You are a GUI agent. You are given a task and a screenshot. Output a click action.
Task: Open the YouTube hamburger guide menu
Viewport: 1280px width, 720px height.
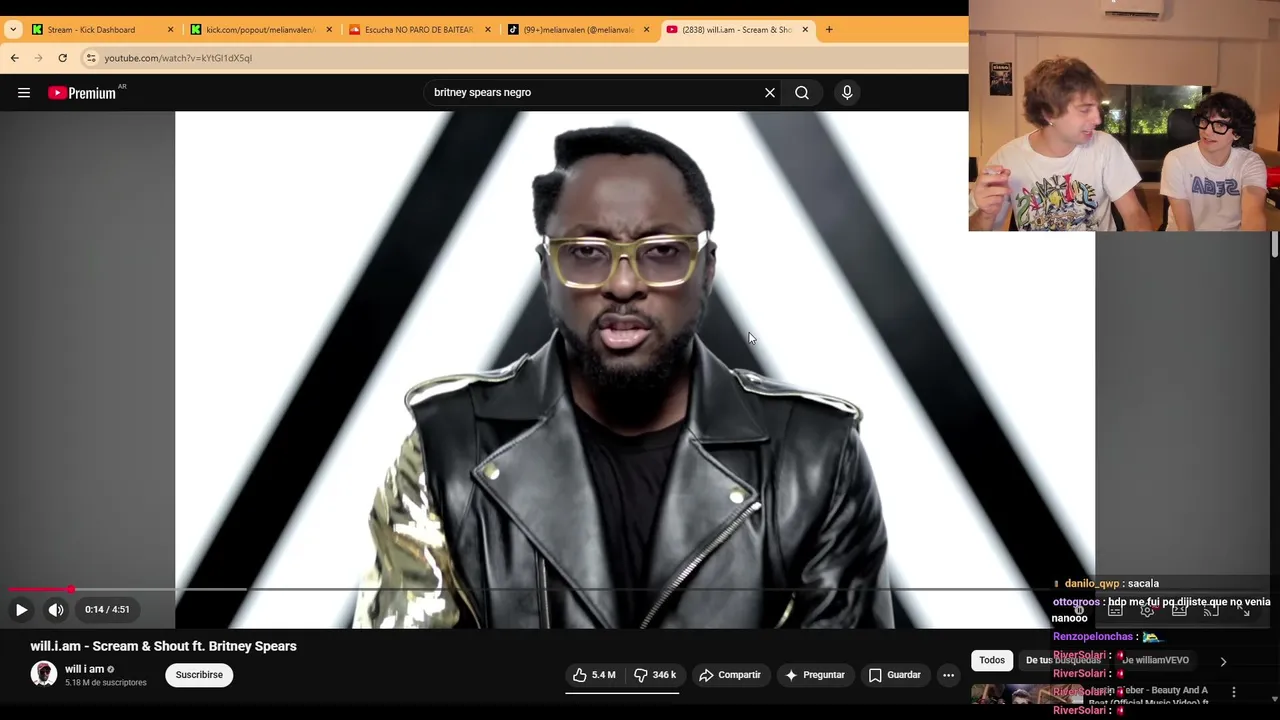tap(24, 93)
